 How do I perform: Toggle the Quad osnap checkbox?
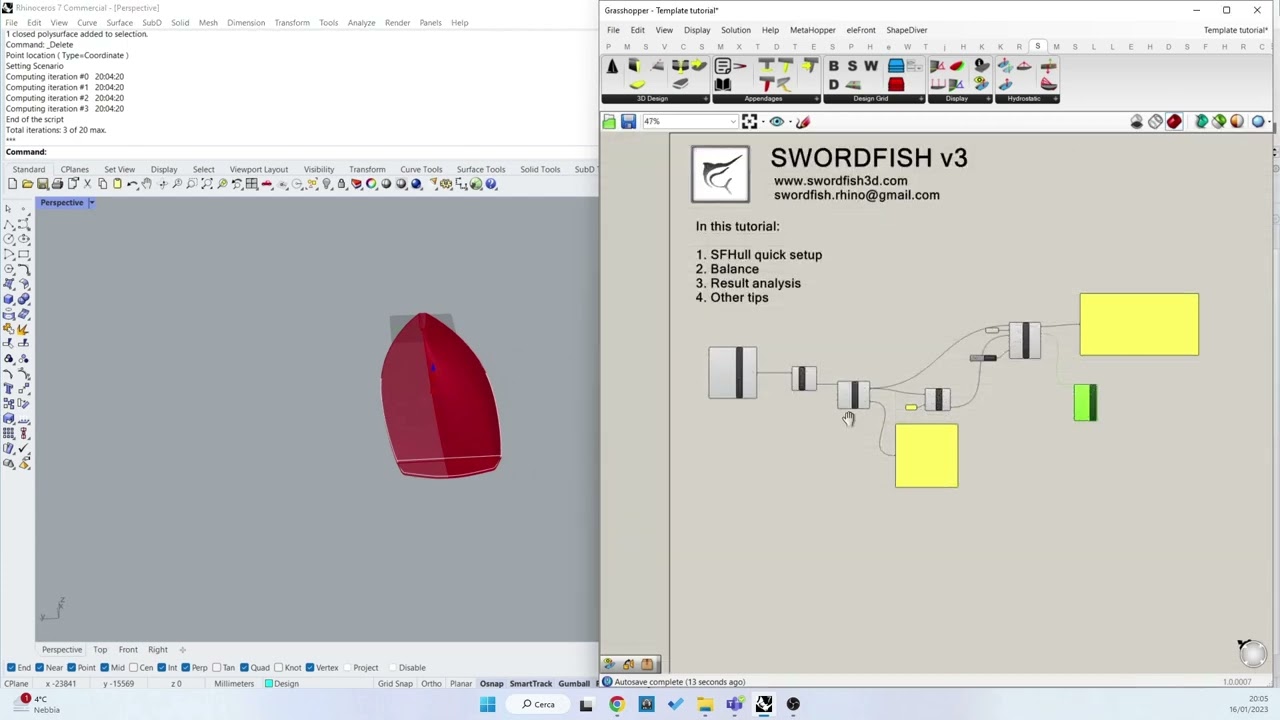243,668
